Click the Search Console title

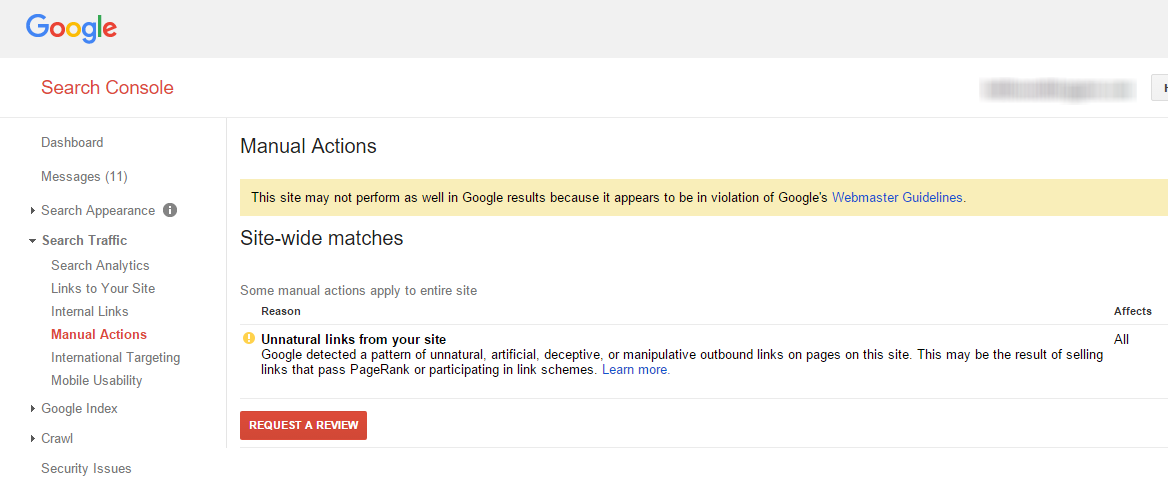[107, 88]
